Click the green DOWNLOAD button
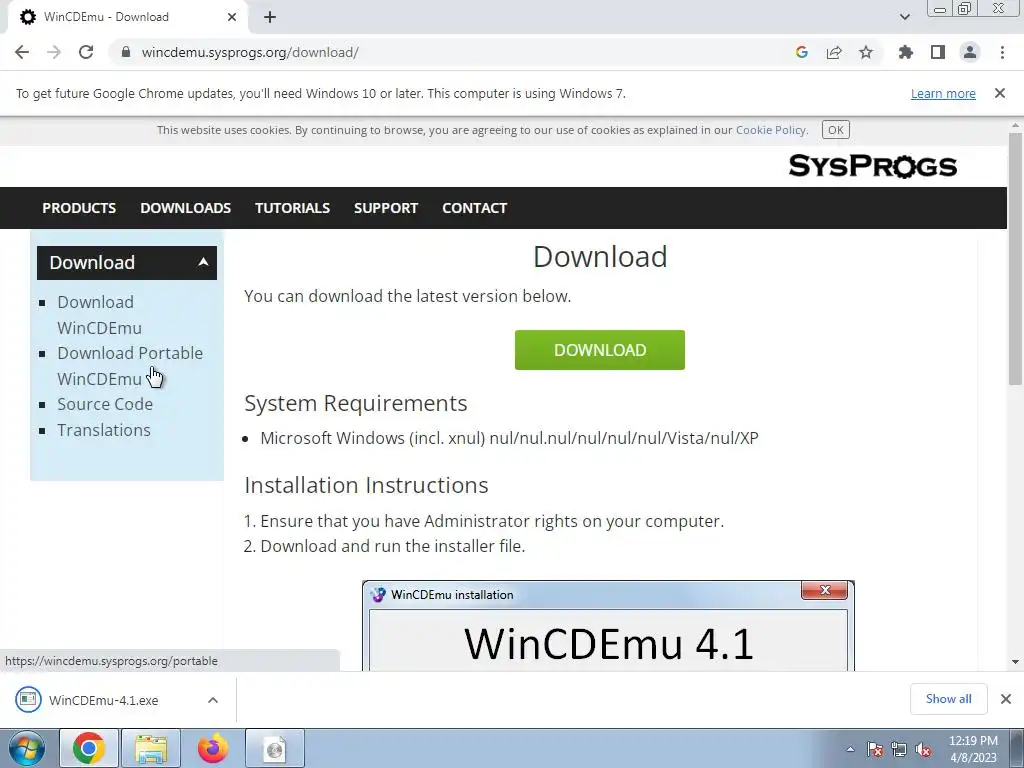Image resolution: width=1024 pixels, height=768 pixels. (600, 350)
